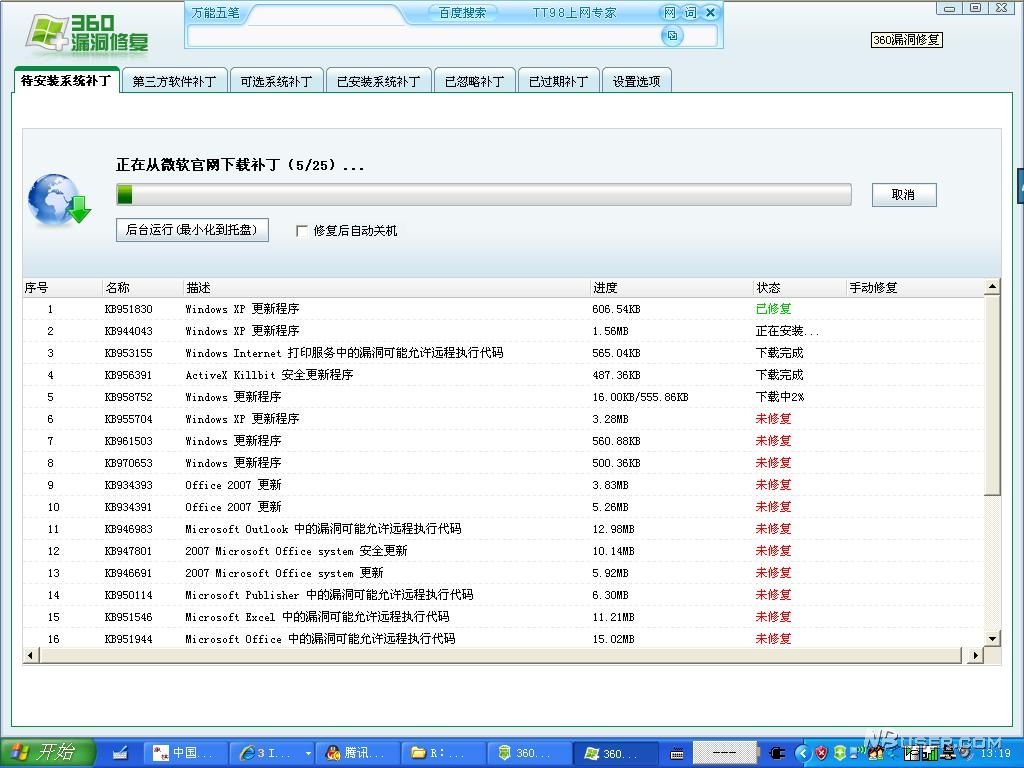Click the 13:19 taskbar clock
The height and width of the screenshot is (768, 1024).
click(x=995, y=753)
